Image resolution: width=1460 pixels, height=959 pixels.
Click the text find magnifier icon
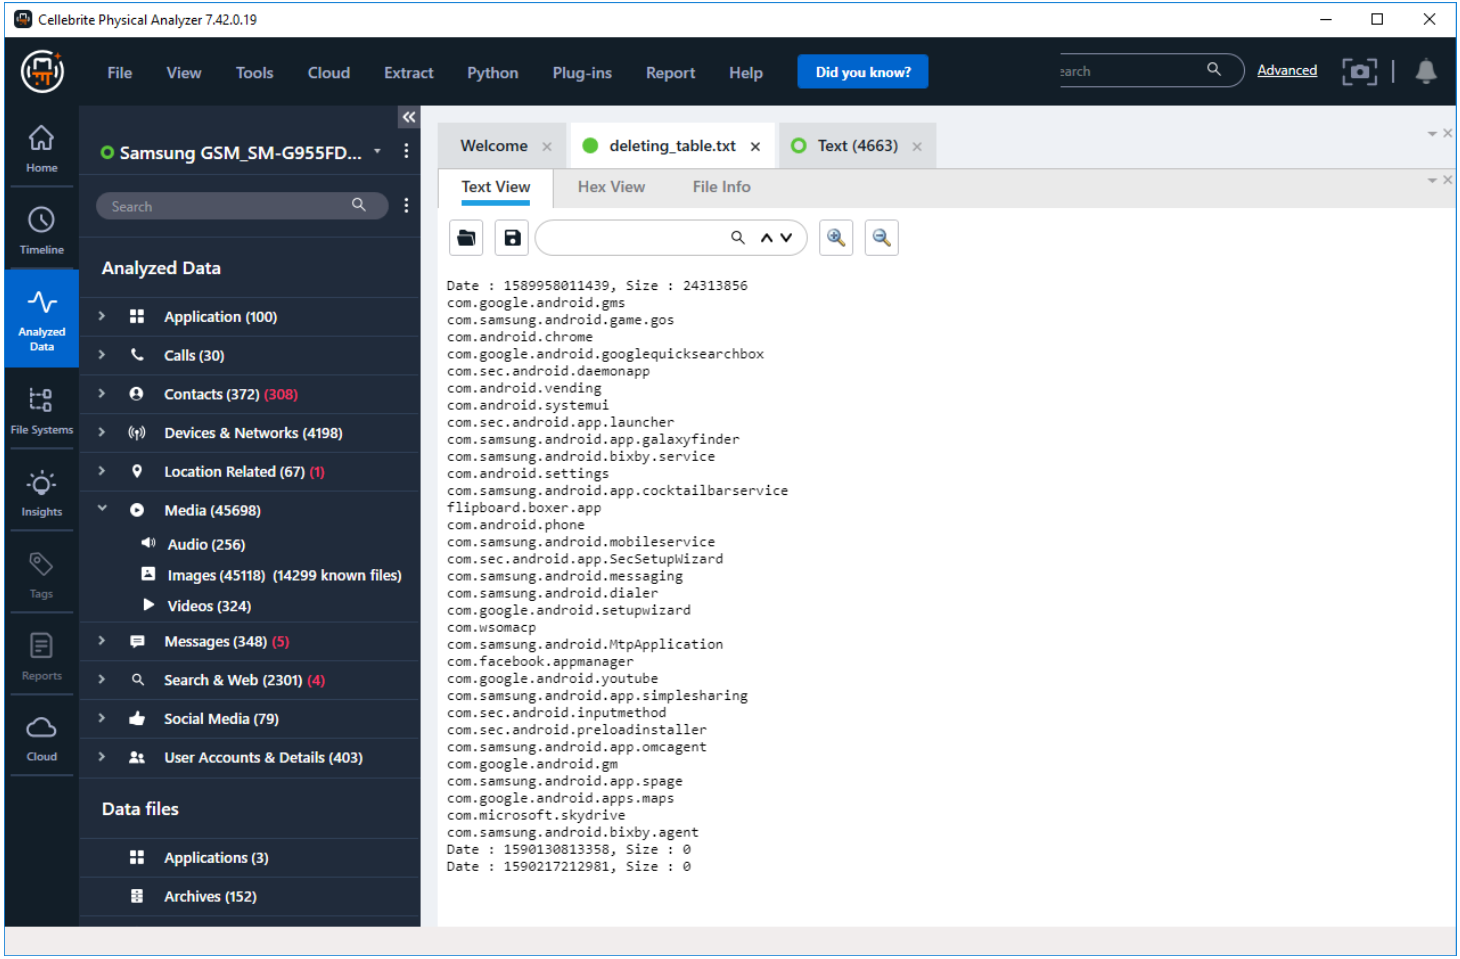point(738,238)
